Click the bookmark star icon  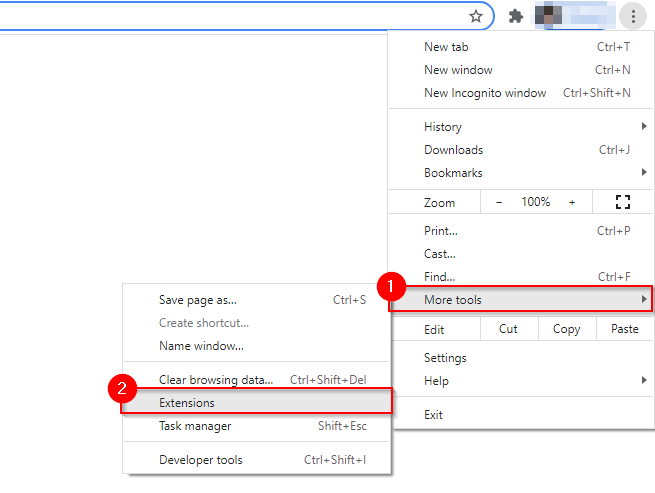click(x=477, y=16)
